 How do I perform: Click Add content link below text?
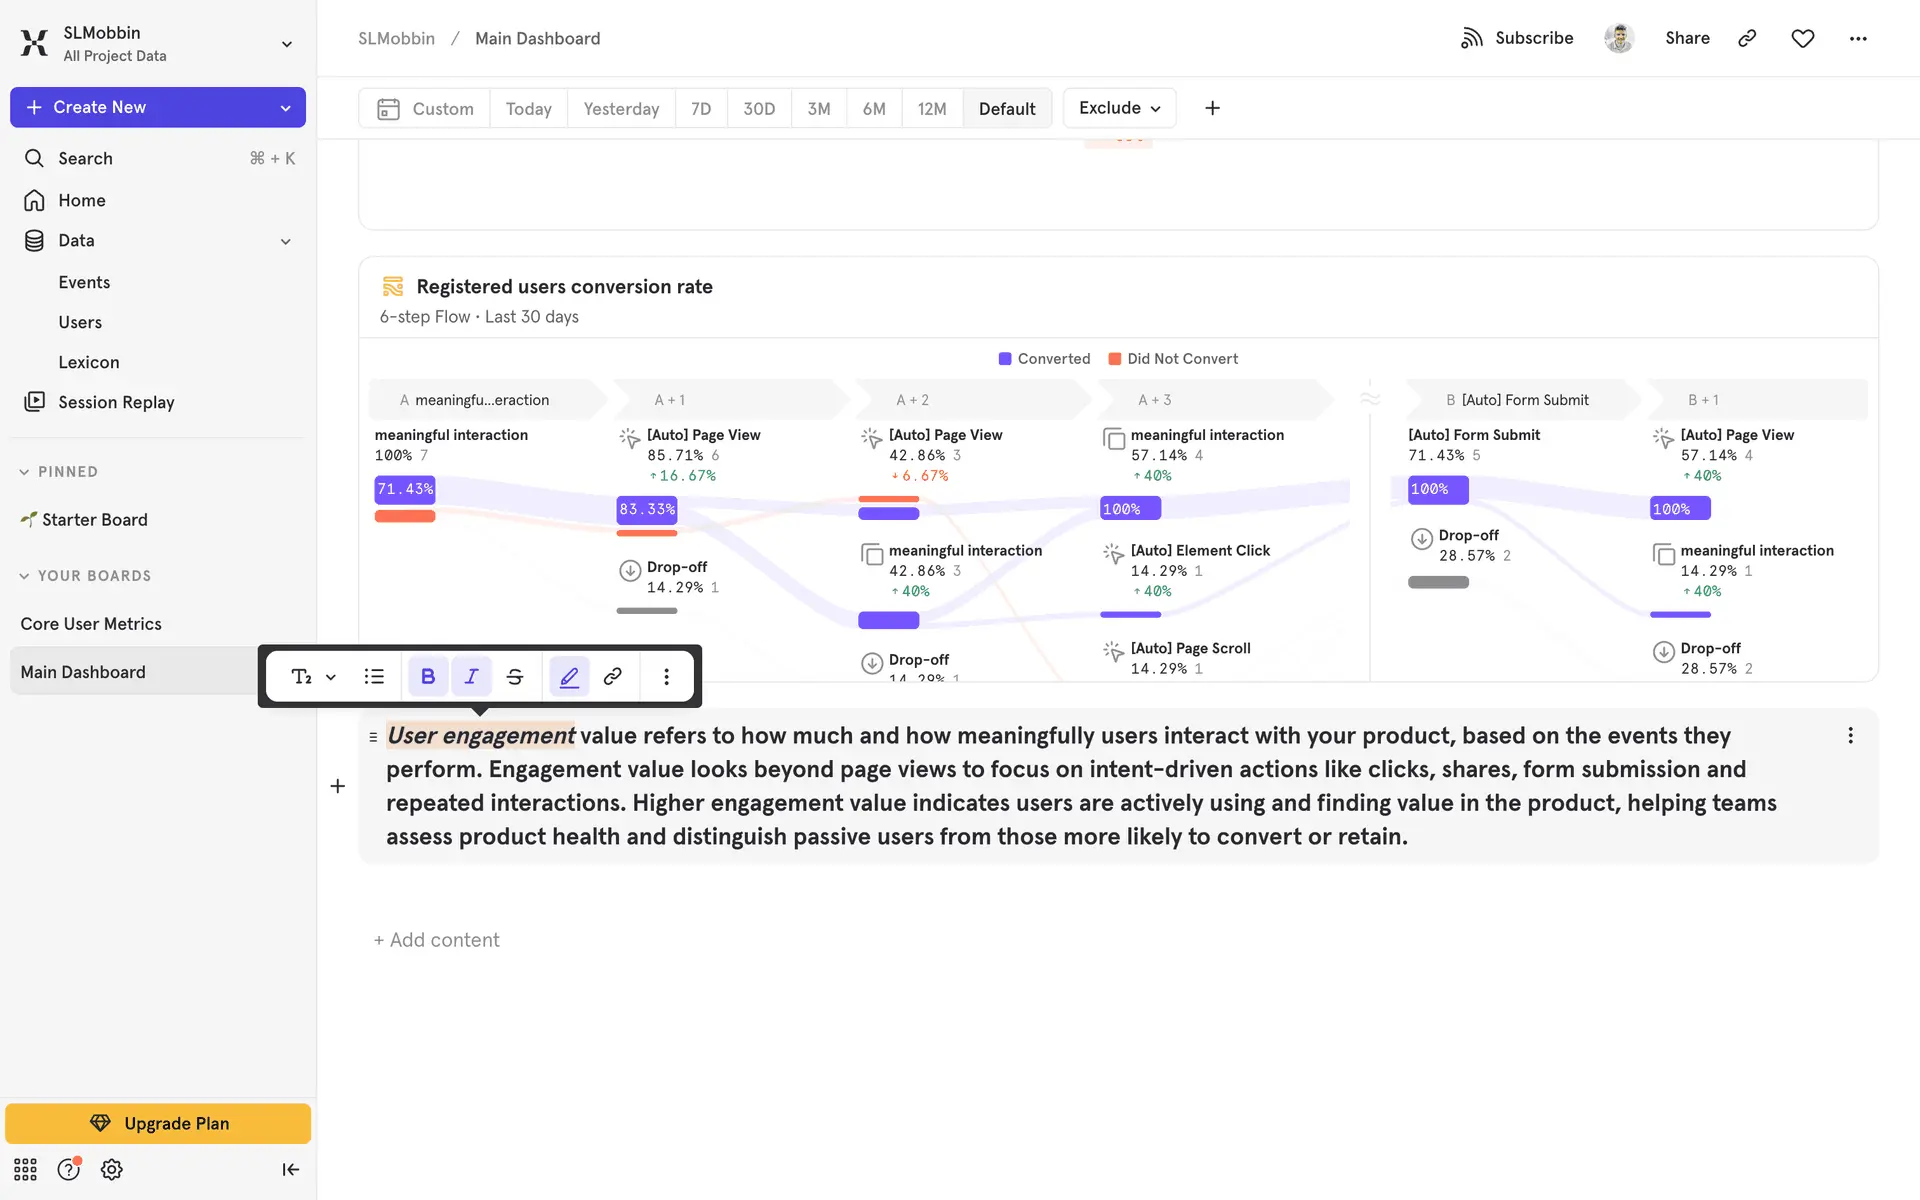[x=437, y=940]
